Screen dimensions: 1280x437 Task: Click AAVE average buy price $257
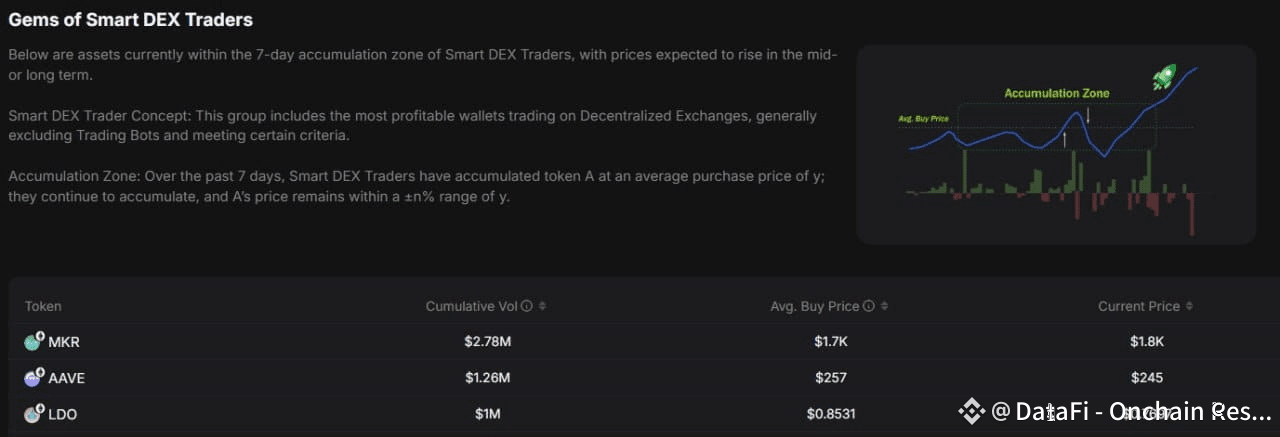830,378
